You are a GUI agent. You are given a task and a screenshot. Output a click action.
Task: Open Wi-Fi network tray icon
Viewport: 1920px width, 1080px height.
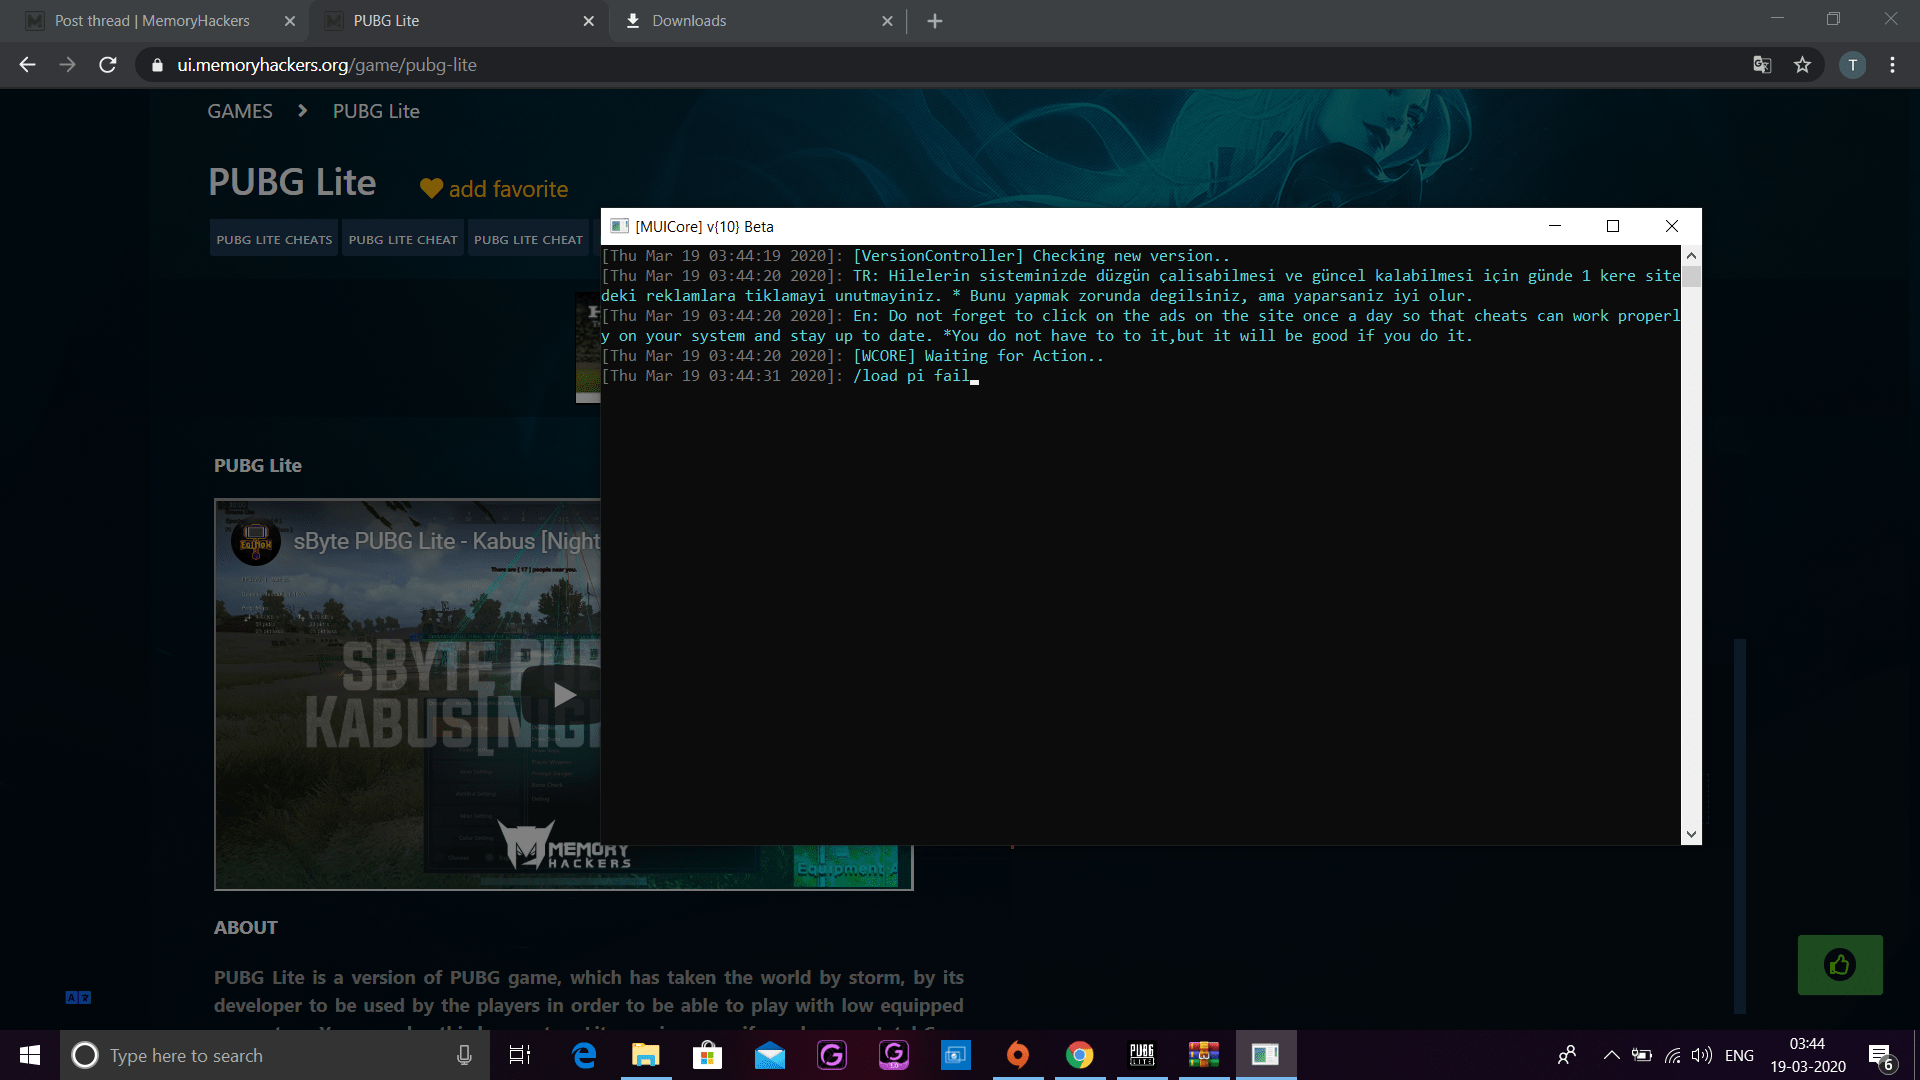pyautogui.click(x=1672, y=1055)
